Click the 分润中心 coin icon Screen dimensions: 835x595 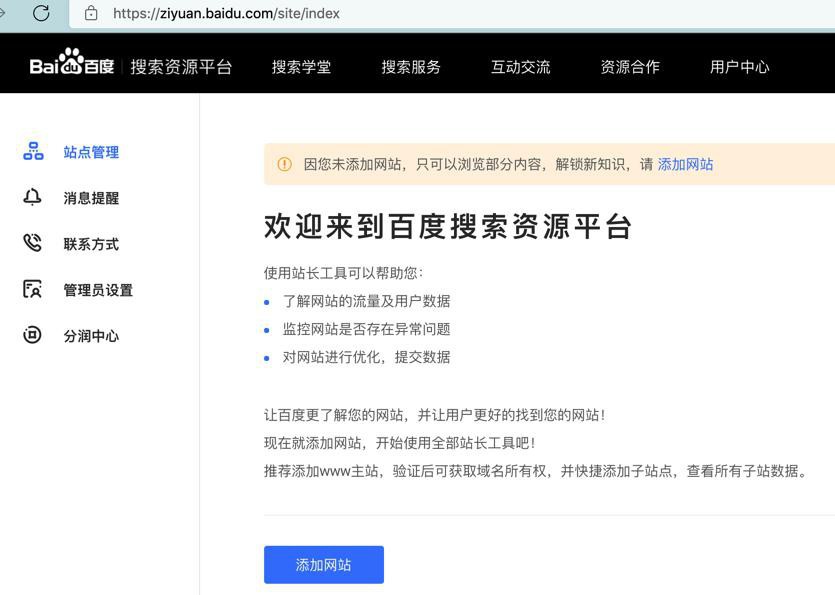tap(32, 336)
